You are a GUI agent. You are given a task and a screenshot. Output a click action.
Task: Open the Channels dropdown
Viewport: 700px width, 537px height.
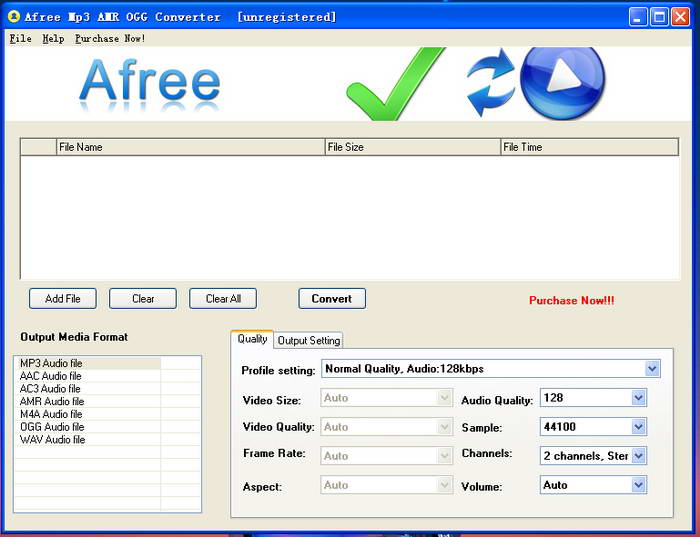[638, 456]
